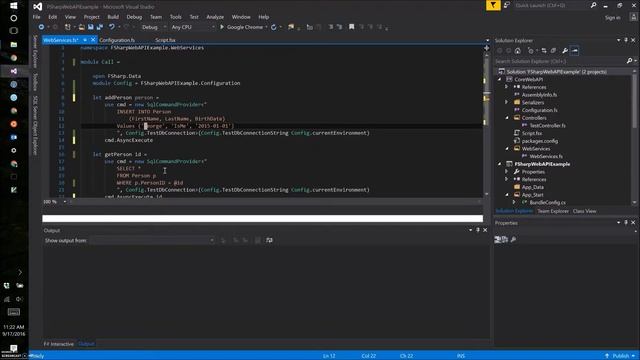Click the New Project toolbar icon
640x360 pixels.
point(68,27)
